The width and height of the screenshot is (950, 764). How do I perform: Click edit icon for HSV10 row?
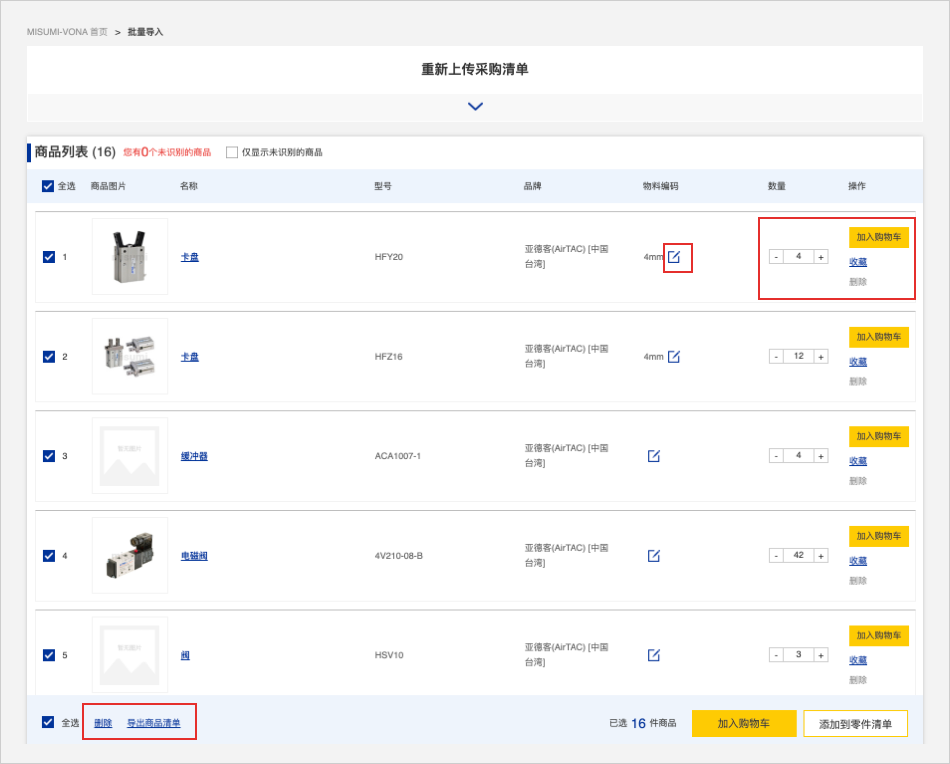[x=654, y=655]
